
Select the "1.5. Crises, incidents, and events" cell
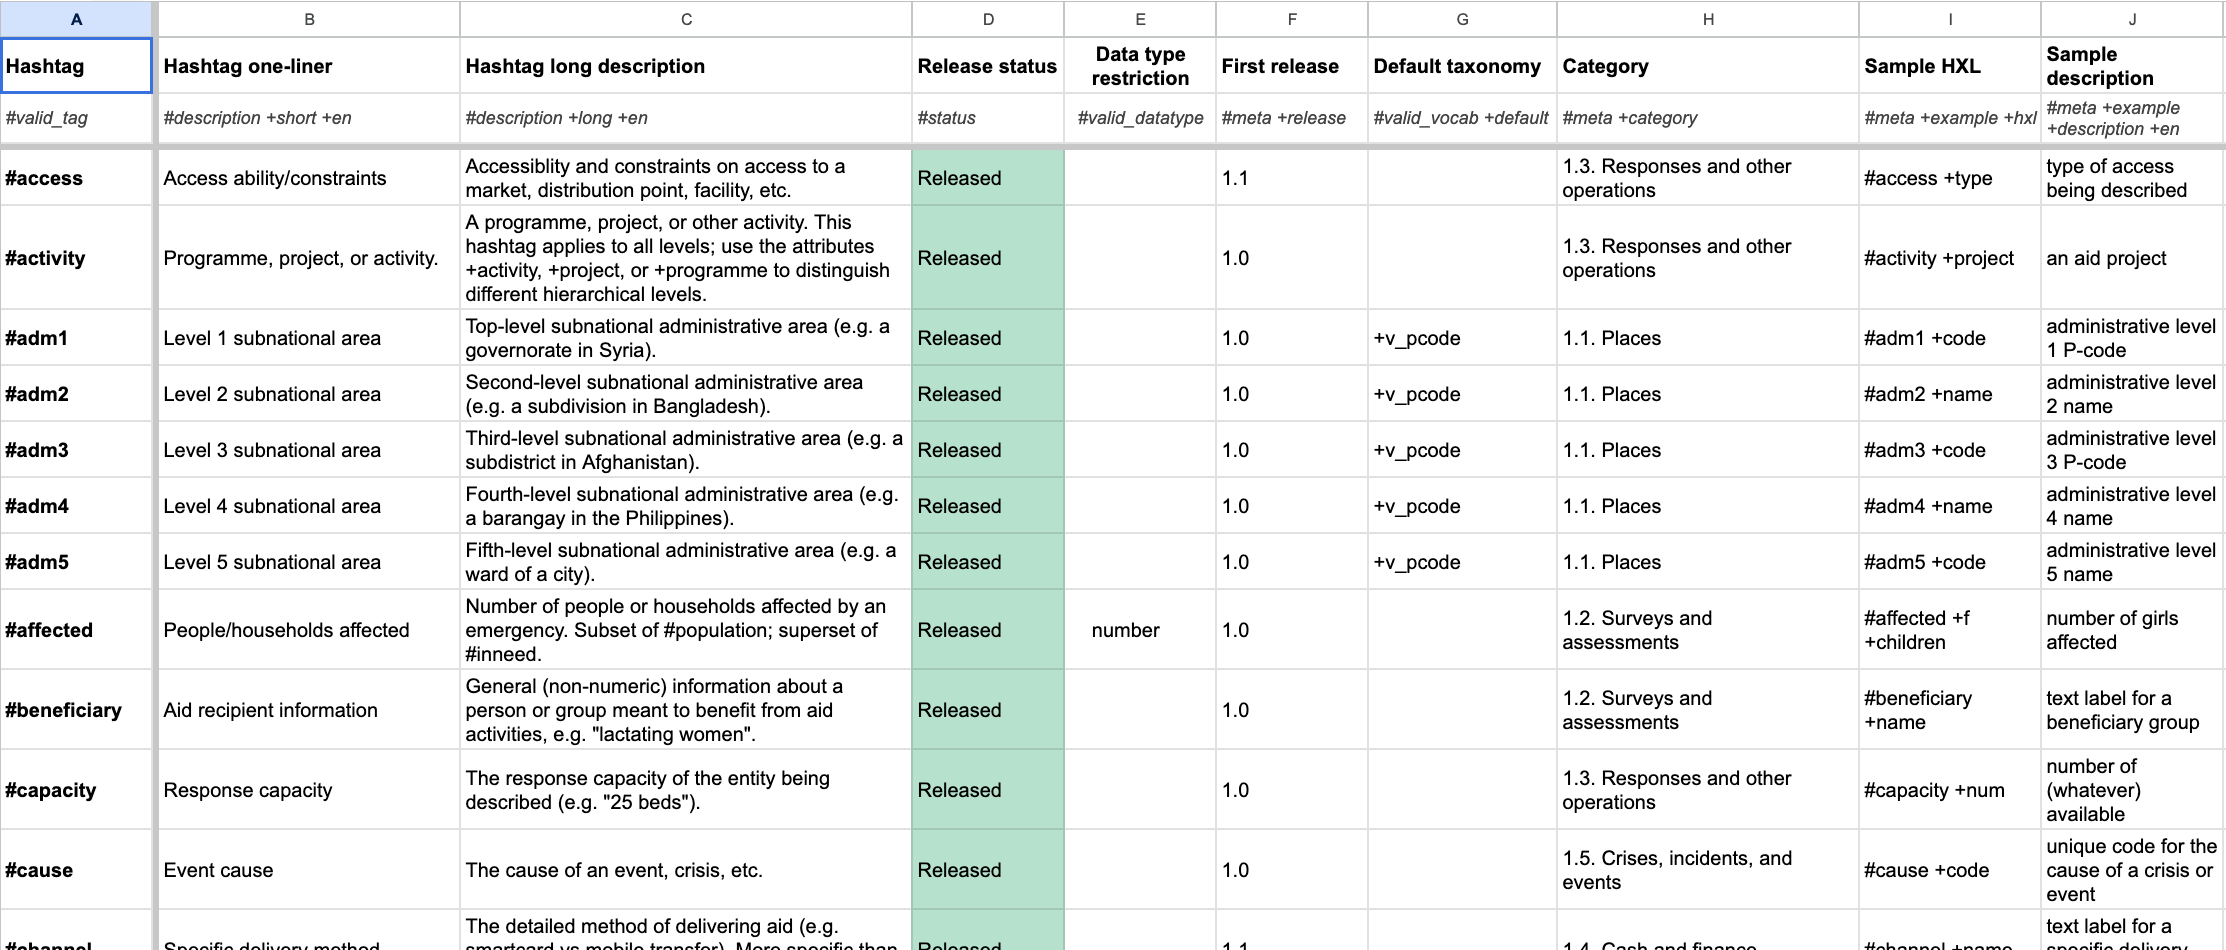click(x=1707, y=870)
